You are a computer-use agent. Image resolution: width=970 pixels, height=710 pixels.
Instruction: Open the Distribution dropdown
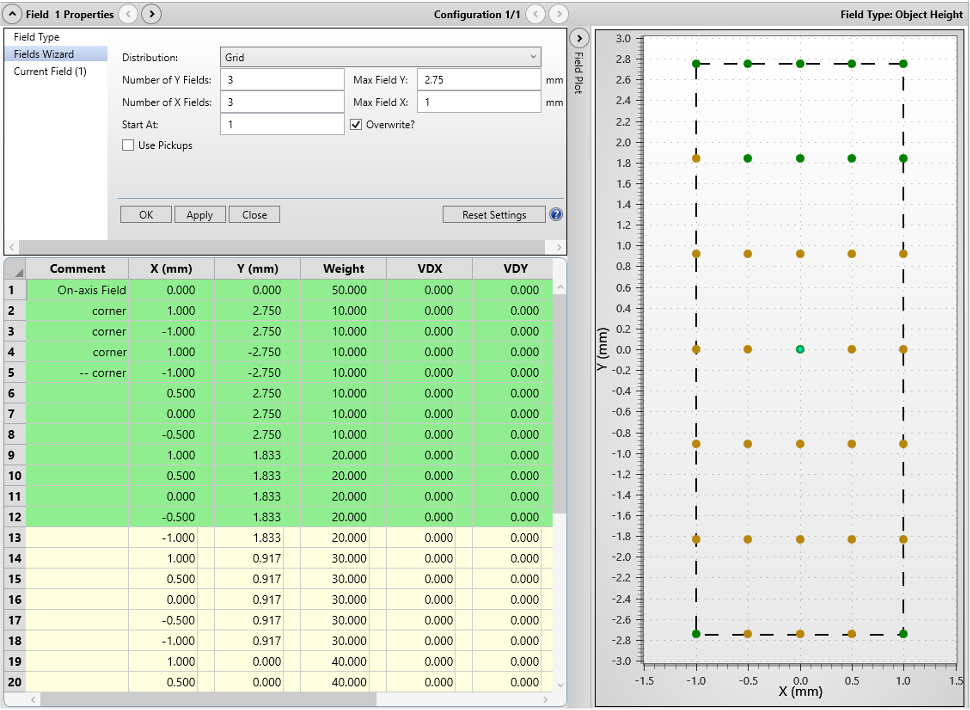pos(380,58)
